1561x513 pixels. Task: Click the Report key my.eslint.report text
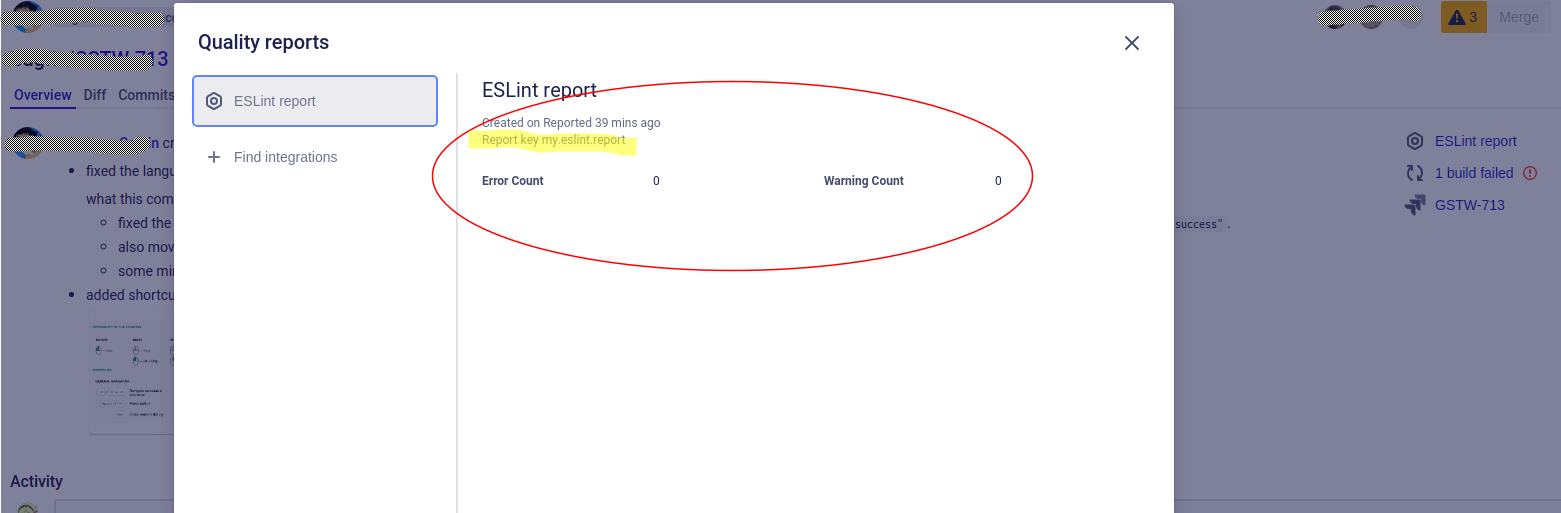554,140
